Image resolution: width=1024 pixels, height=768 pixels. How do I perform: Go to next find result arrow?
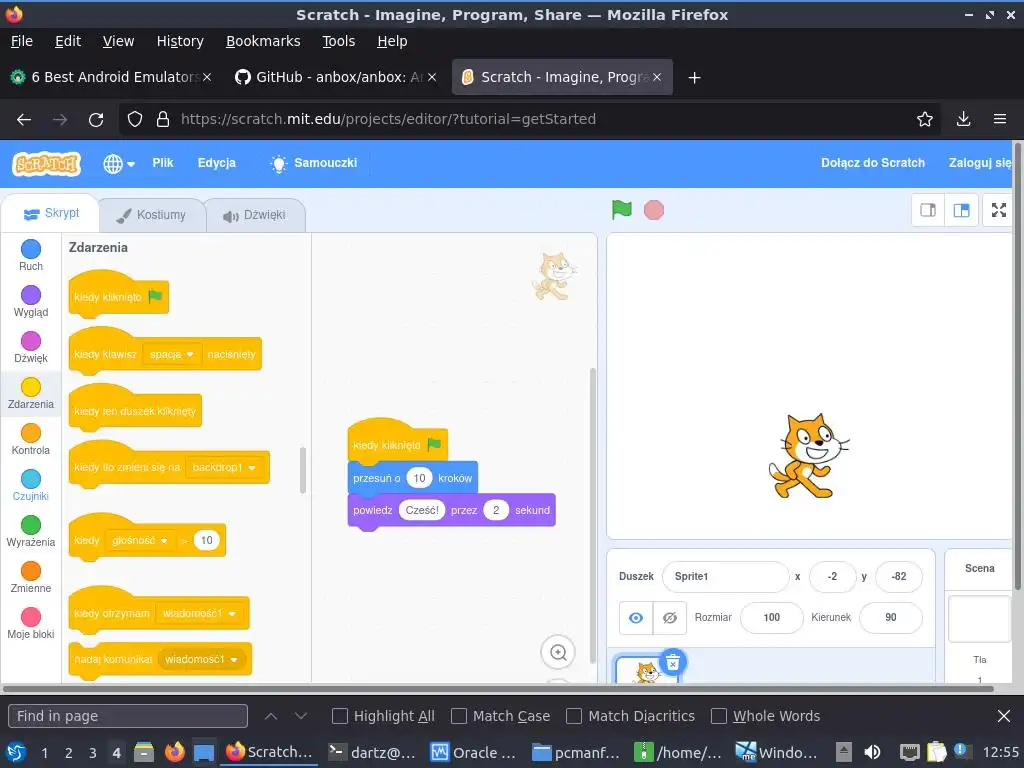(x=300, y=716)
